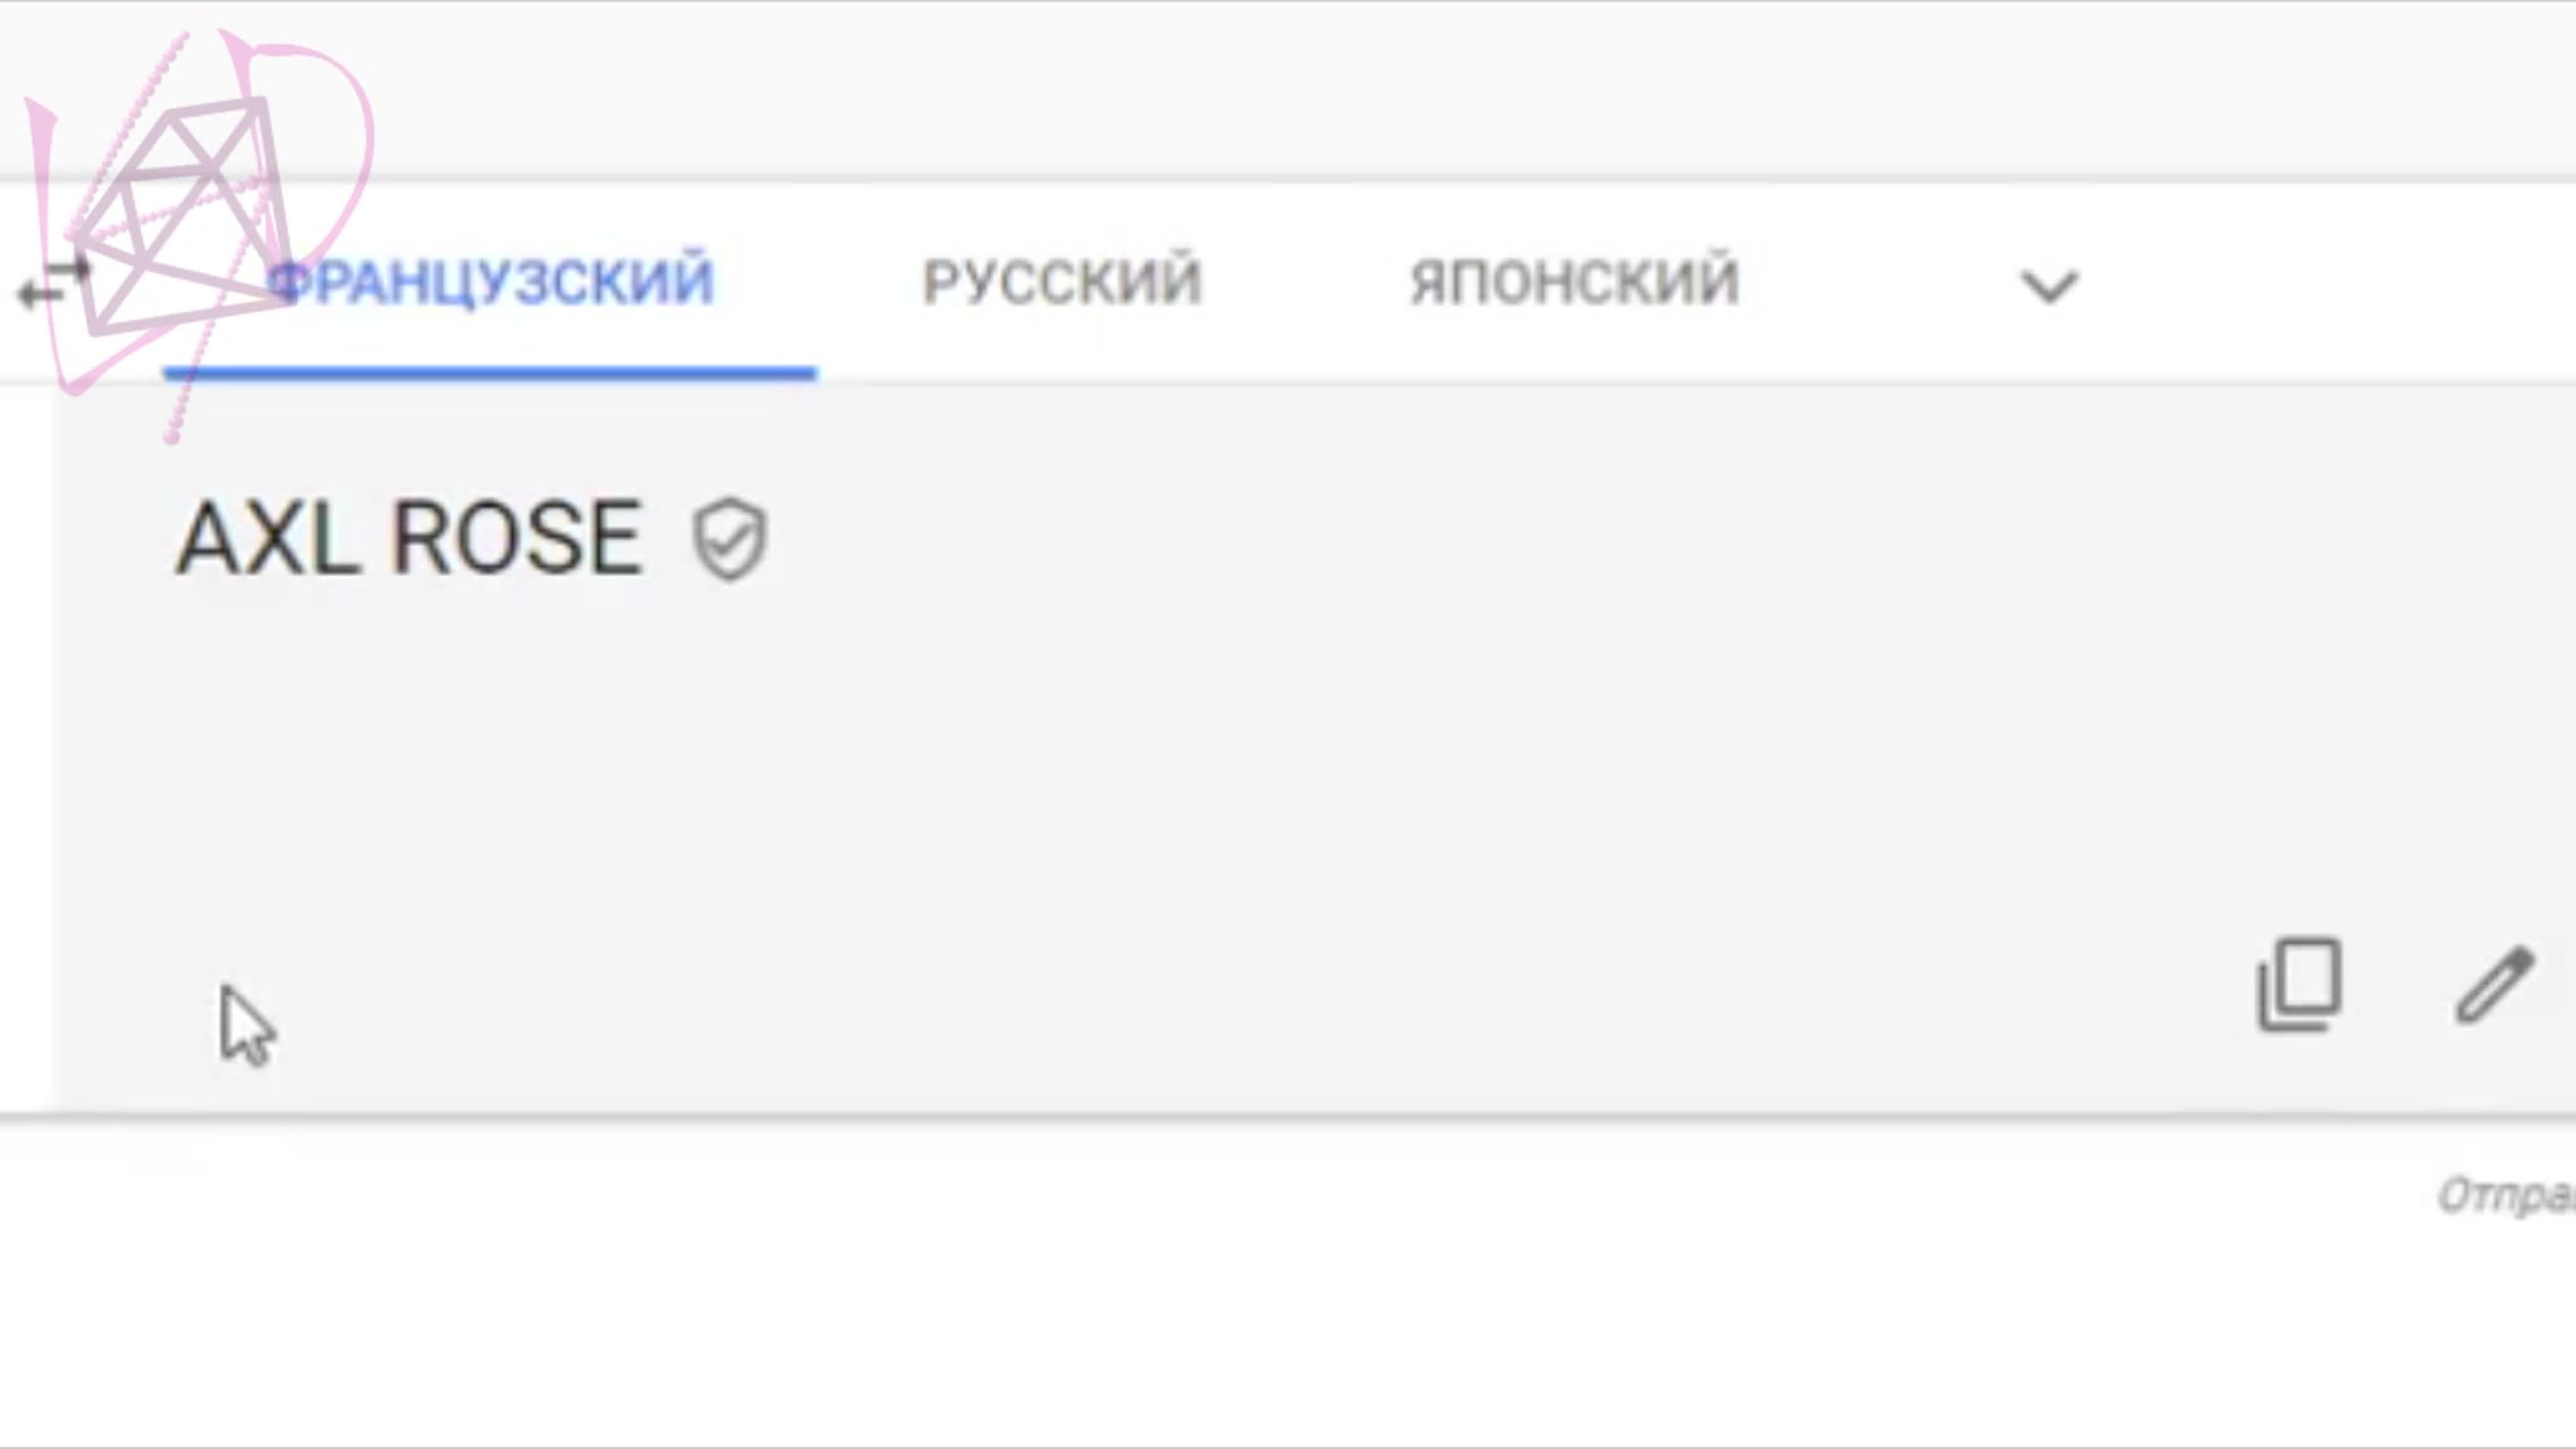The height and width of the screenshot is (1449, 2576).
Task: Select the Французский language tab
Action: point(492,282)
